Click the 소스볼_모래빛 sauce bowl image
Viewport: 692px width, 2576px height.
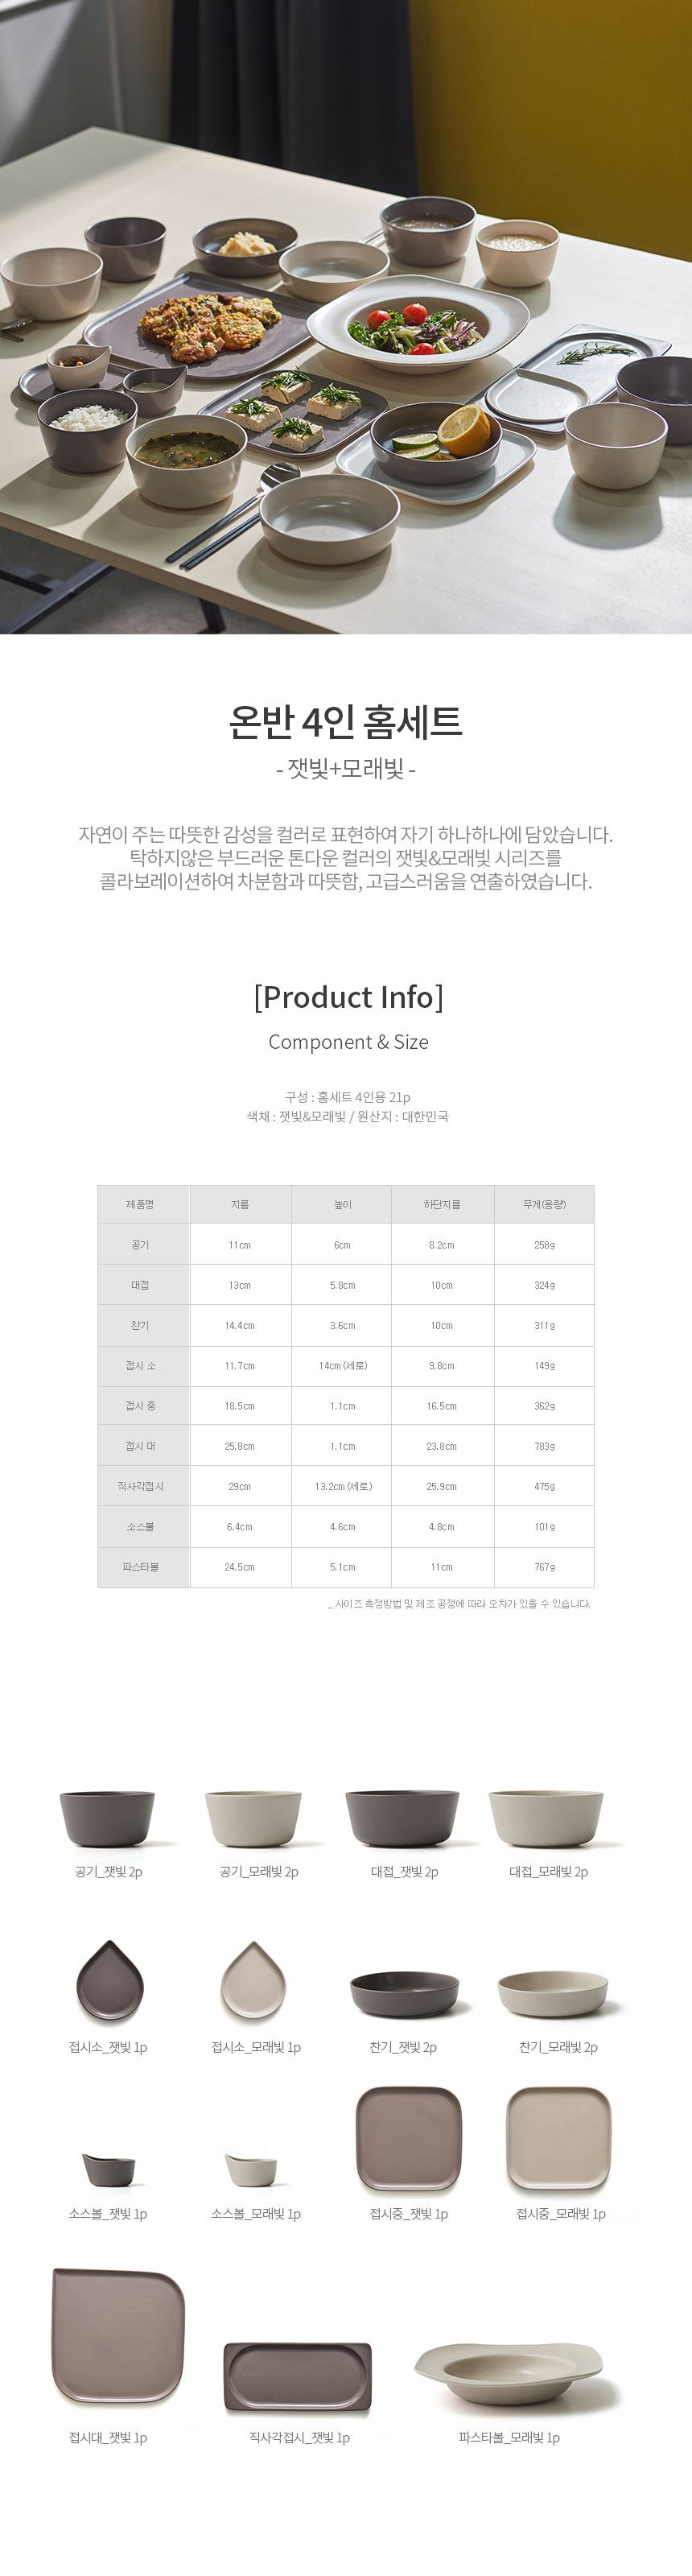251,2169
